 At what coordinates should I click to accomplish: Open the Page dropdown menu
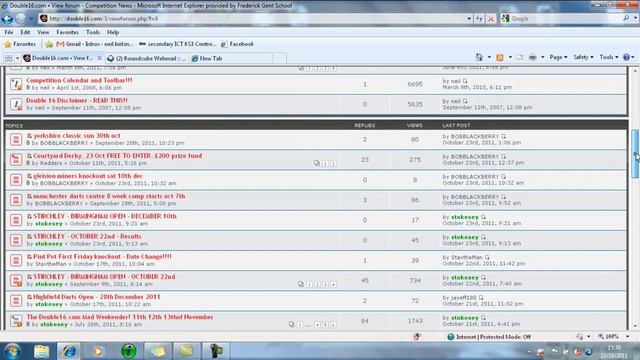point(558,57)
